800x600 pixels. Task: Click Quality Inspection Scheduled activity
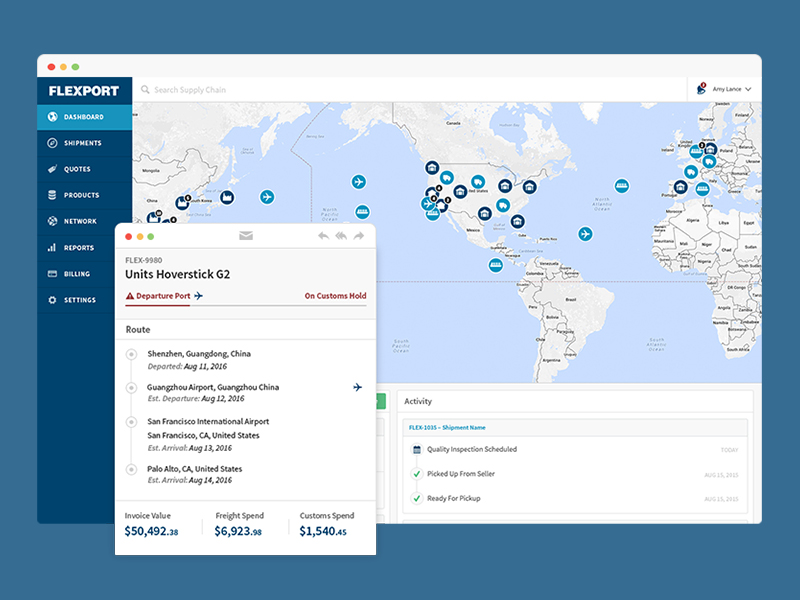click(x=472, y=449)
